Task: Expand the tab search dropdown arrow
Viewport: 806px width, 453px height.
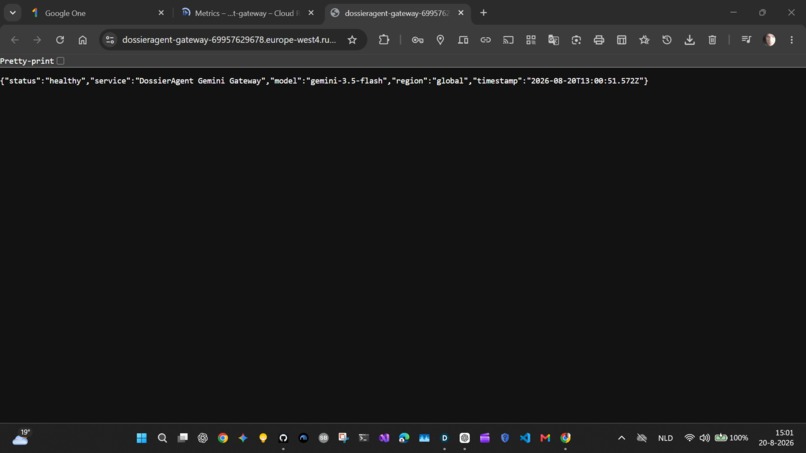Action: pos(12,13)
